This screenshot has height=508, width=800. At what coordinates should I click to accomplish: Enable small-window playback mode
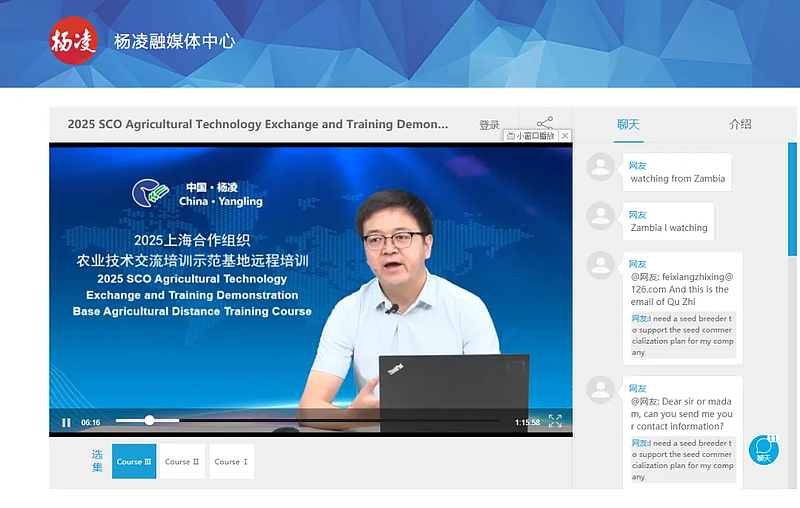tap(531, 136)
